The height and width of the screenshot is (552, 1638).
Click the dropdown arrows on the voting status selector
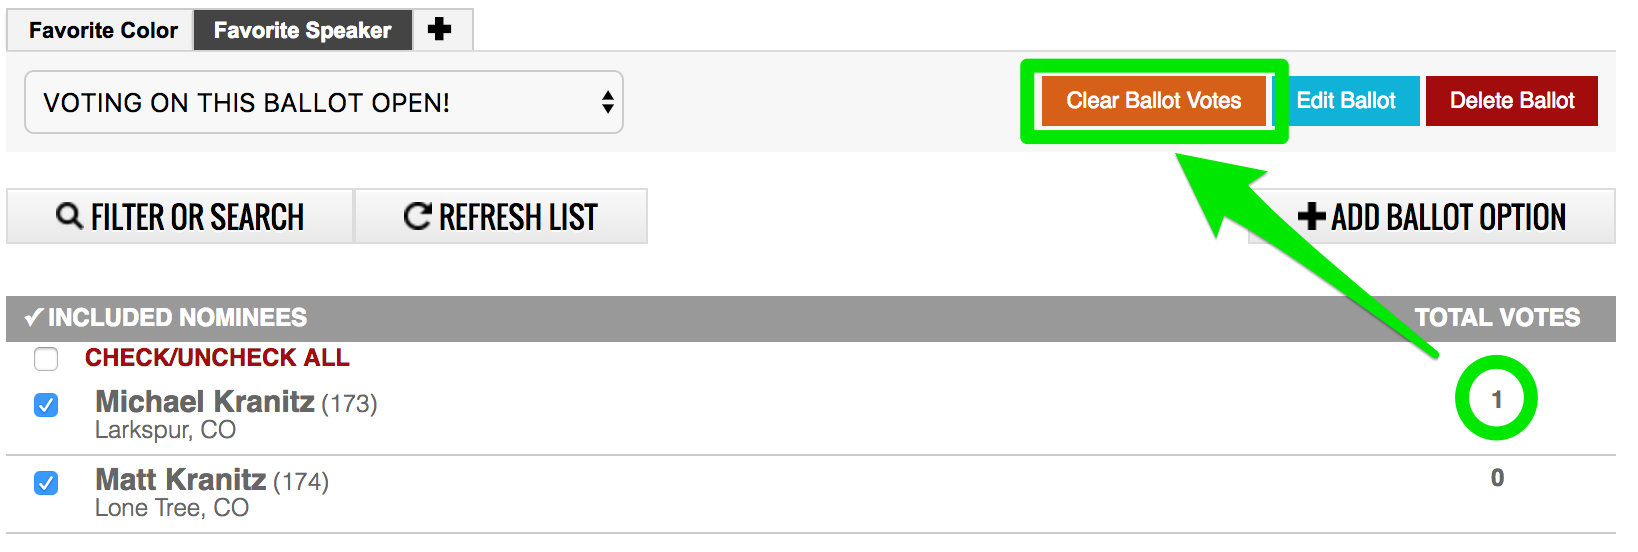point(607,102)
